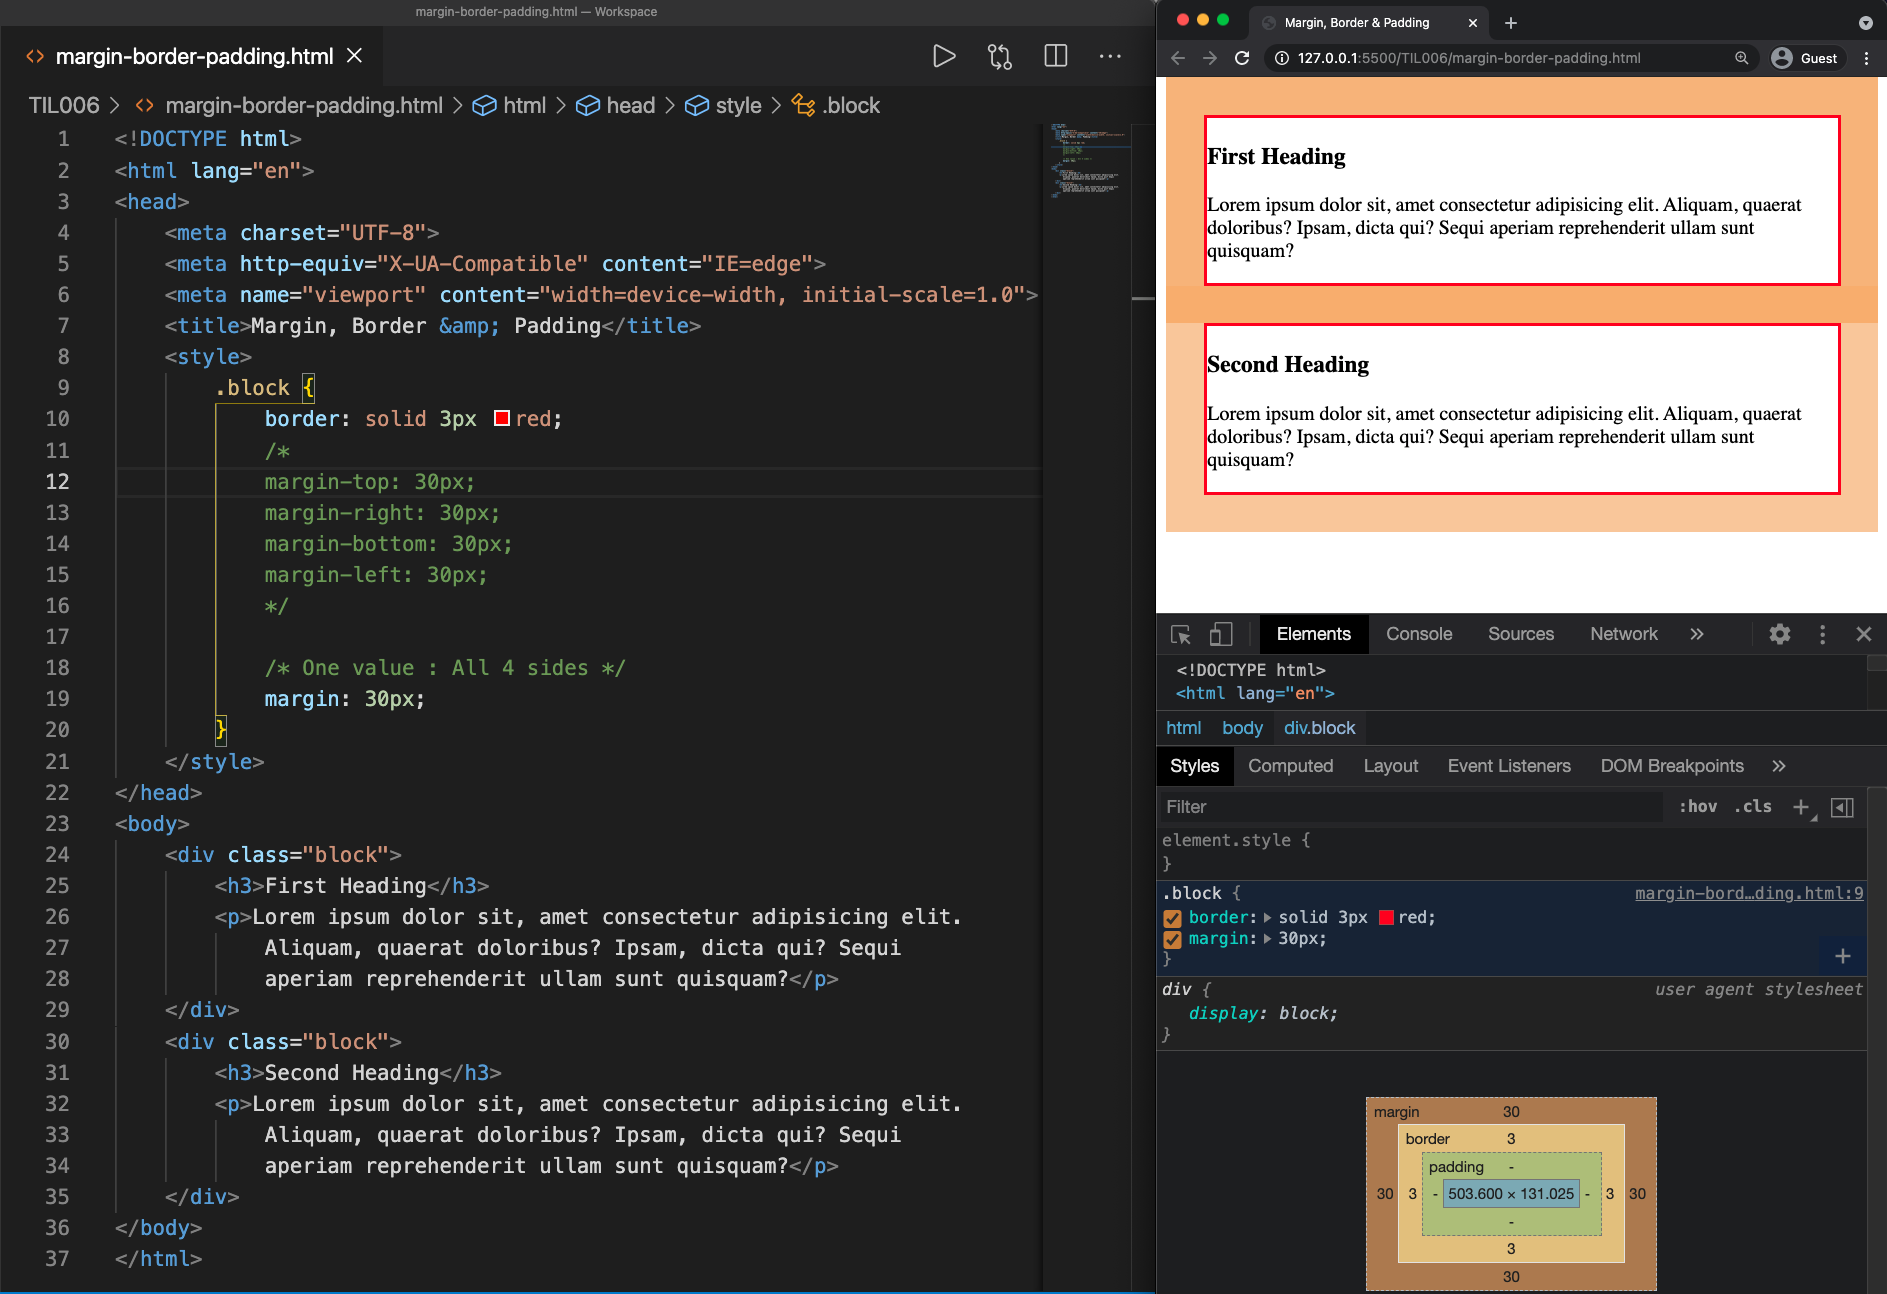This screenshot has height=1294, width=1887.
Task: Expand the margin shorthand triangle
Action: [1267, 939]
